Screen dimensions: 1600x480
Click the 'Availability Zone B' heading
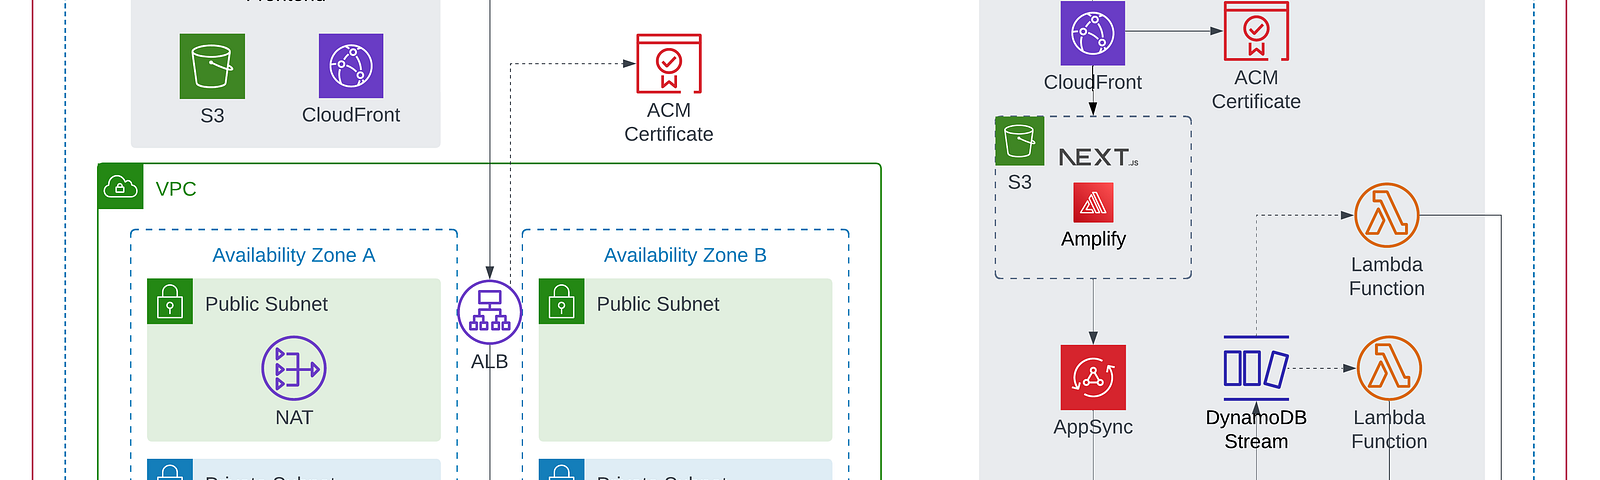click(685, 255)
